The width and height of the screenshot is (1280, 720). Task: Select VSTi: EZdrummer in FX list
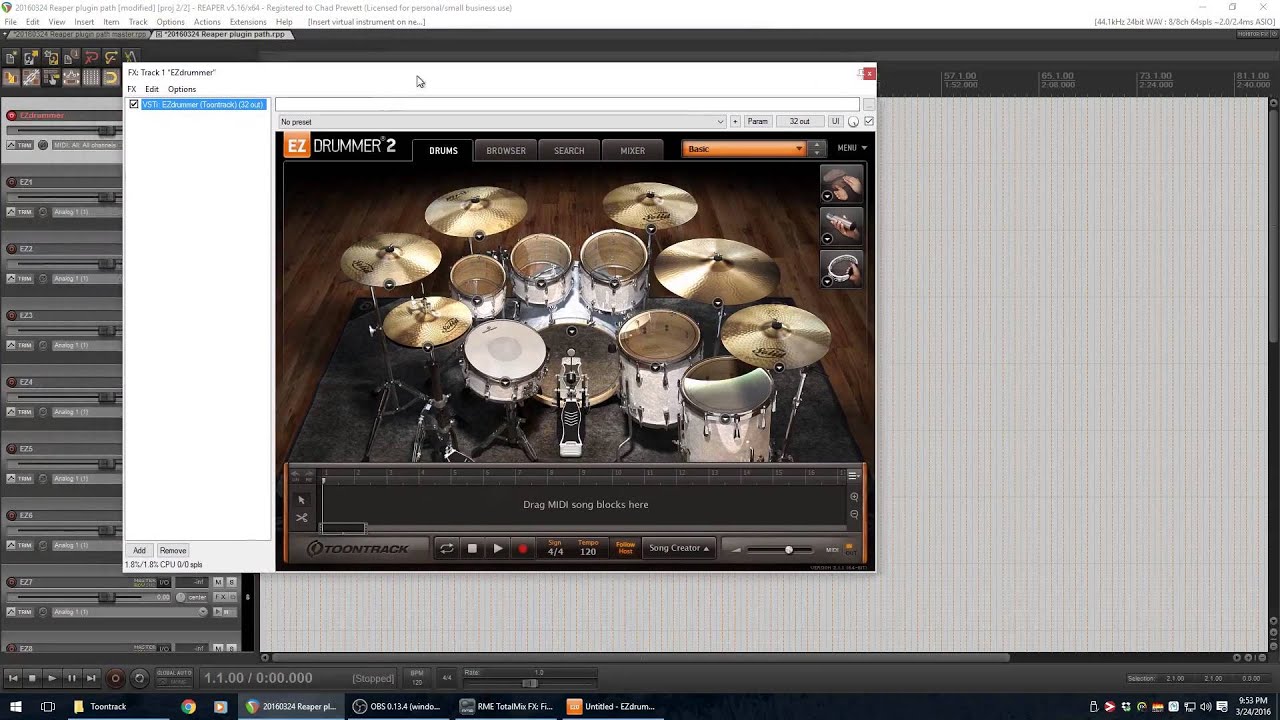[203, 104]
